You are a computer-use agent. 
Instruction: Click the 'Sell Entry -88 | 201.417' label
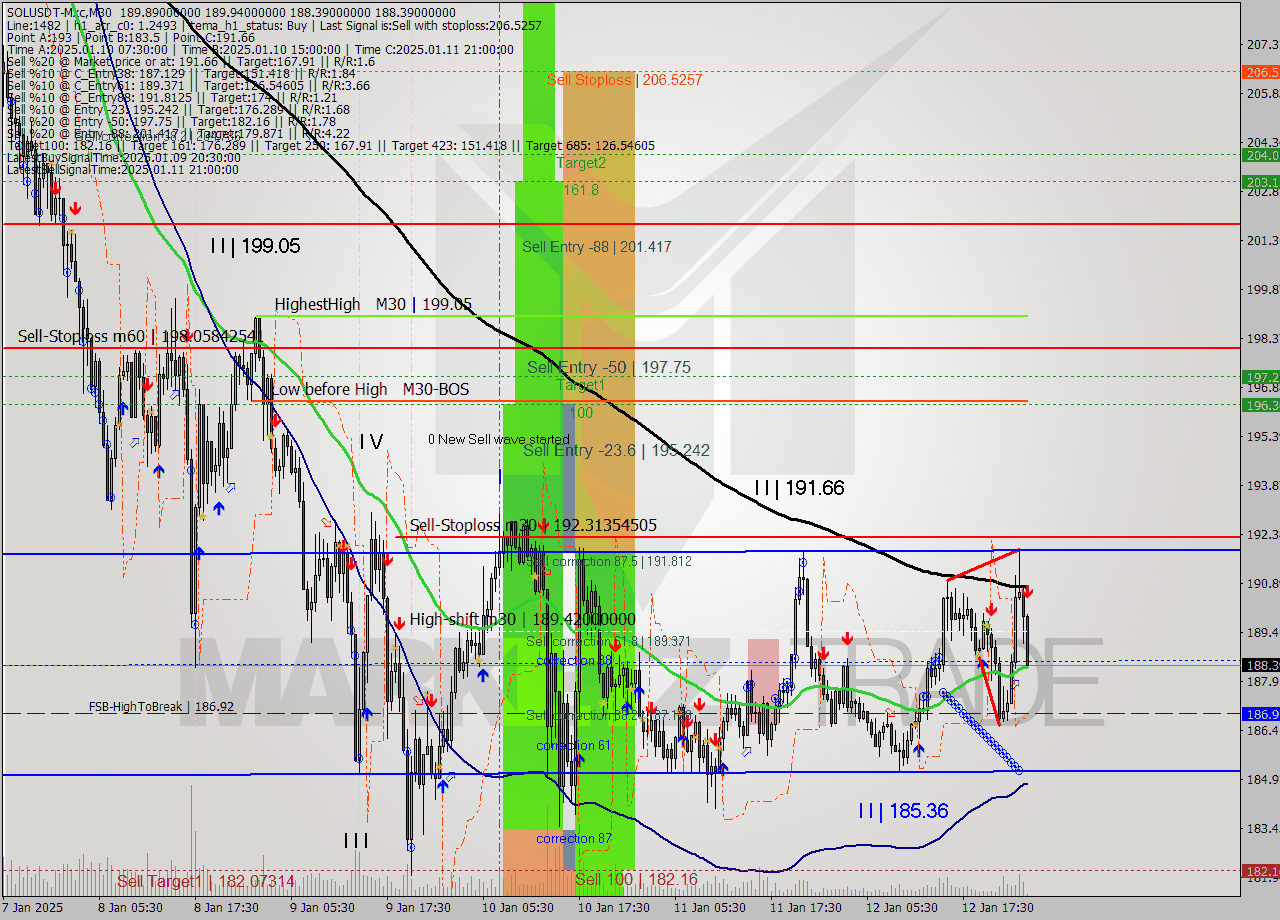tap(597, 247)
